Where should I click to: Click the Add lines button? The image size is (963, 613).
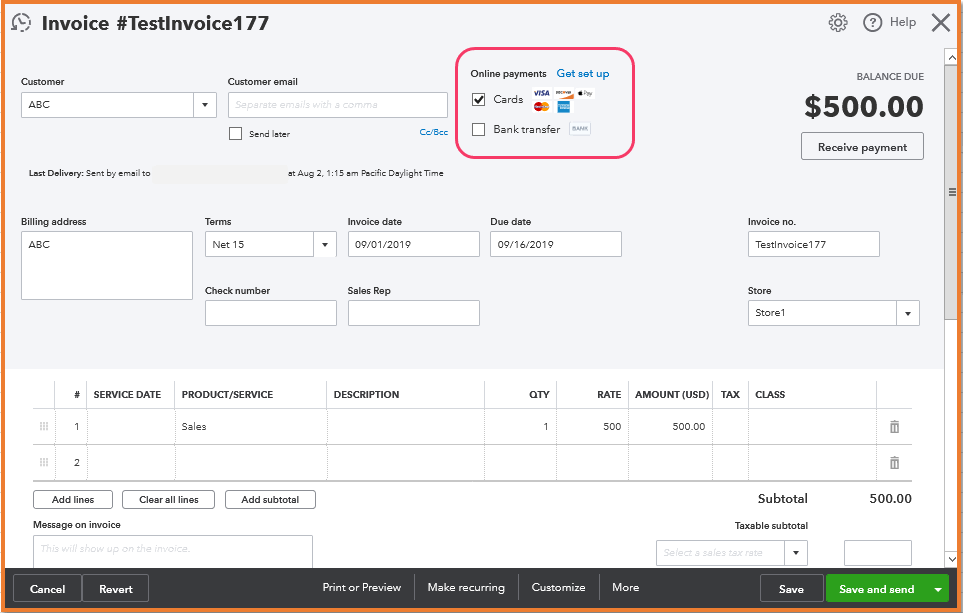[x=73, y=500]
